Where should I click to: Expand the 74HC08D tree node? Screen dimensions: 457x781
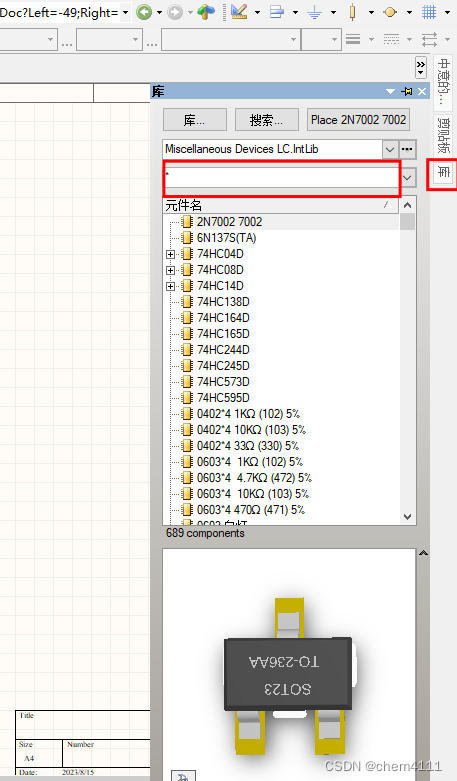tap(171, 270)
